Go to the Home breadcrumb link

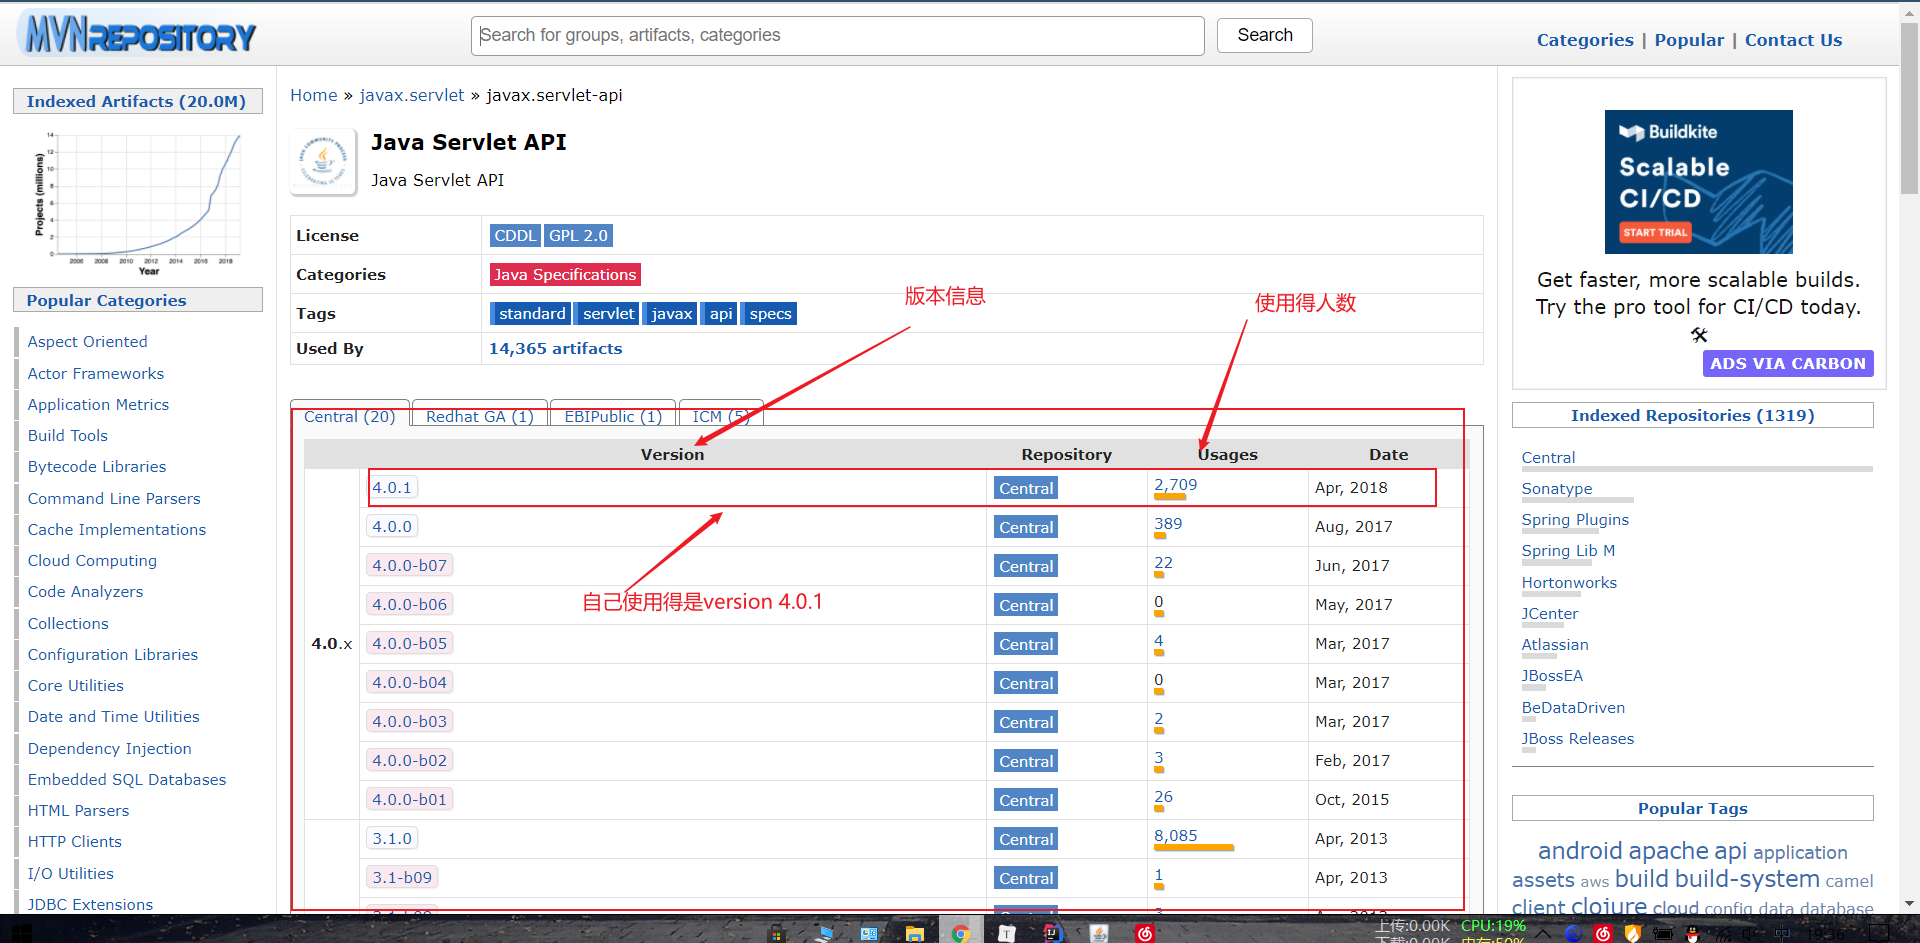coord(314,95)
